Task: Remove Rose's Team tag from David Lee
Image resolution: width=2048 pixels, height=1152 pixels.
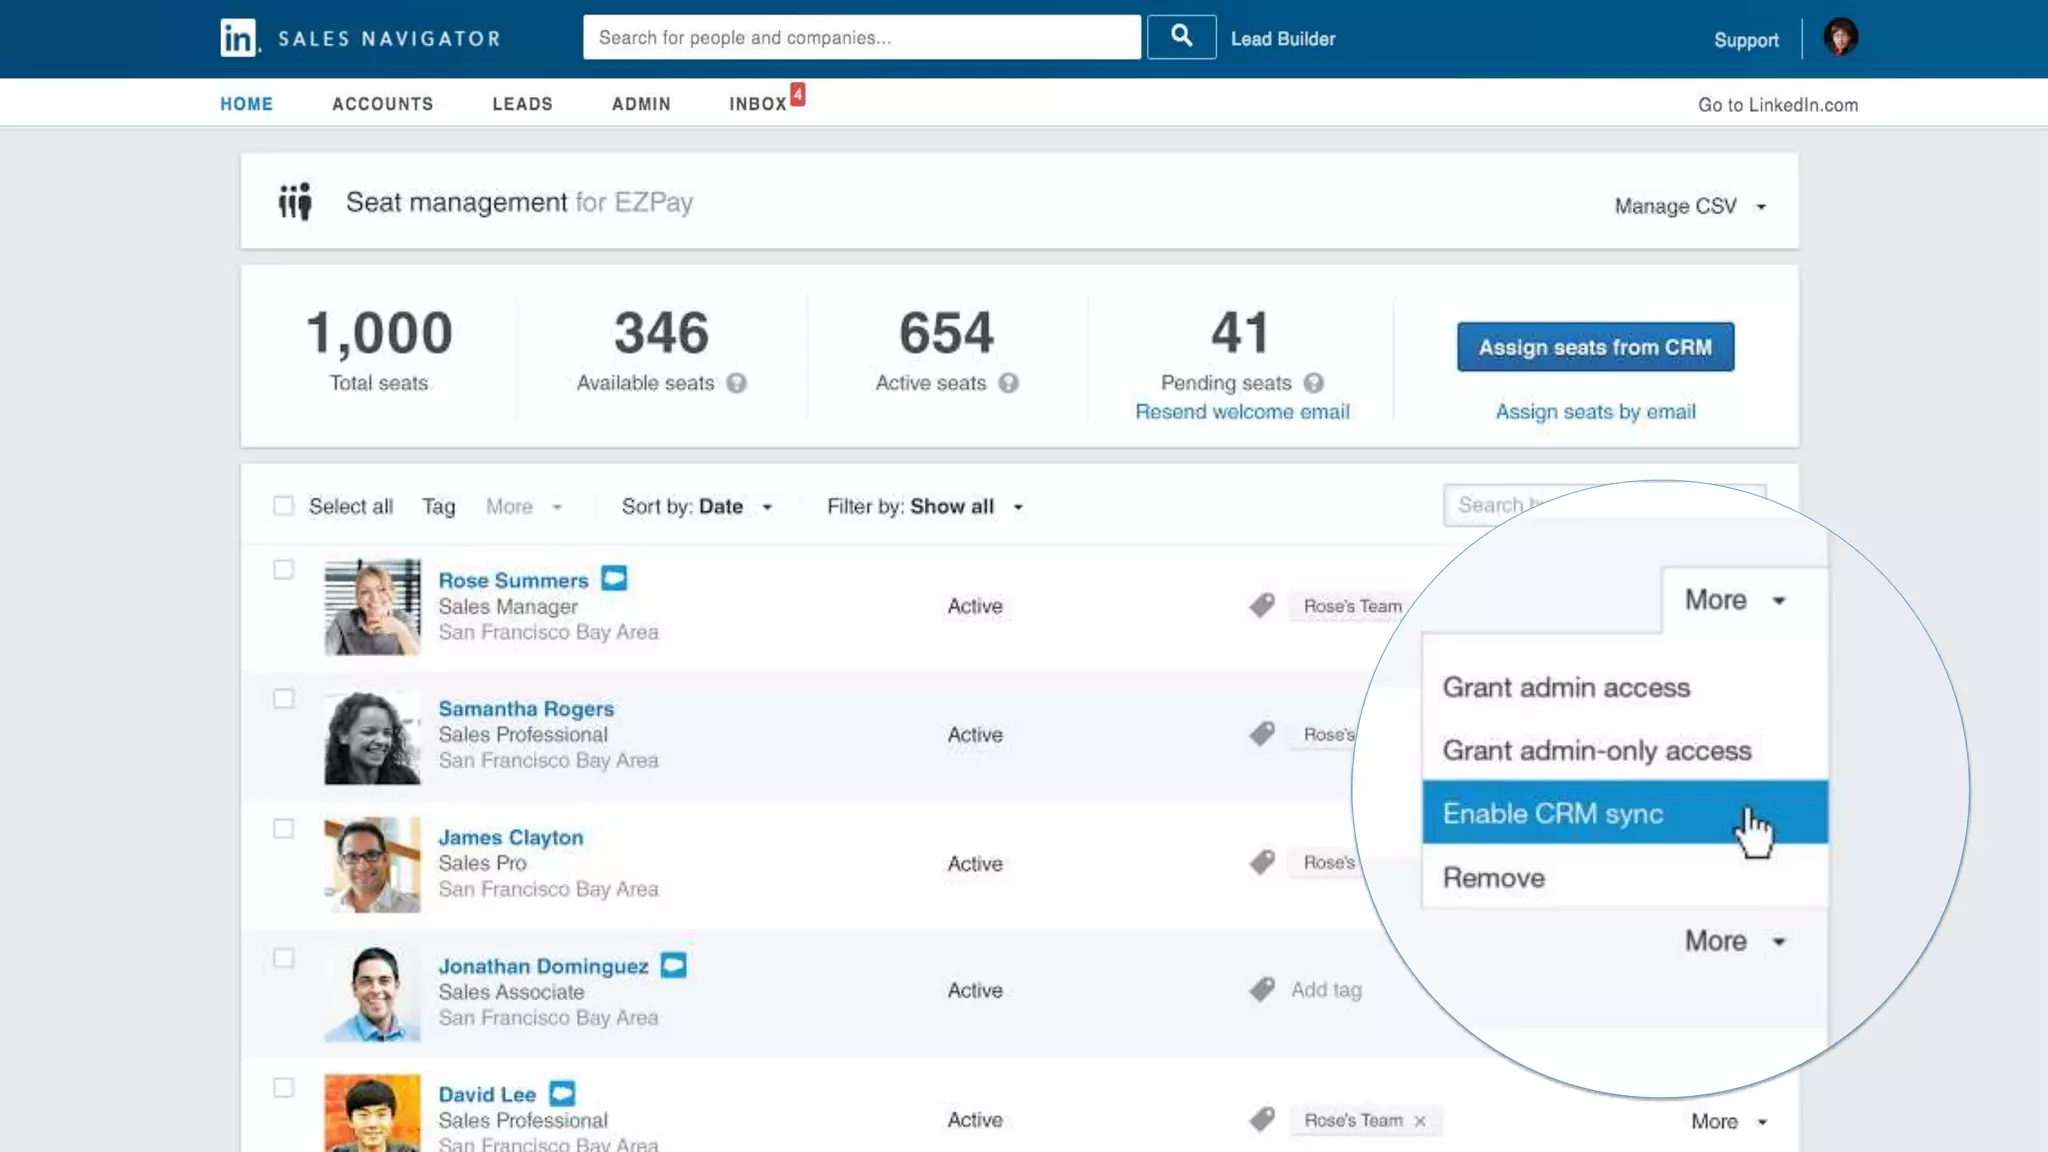Action: tap(1420, 1121)
